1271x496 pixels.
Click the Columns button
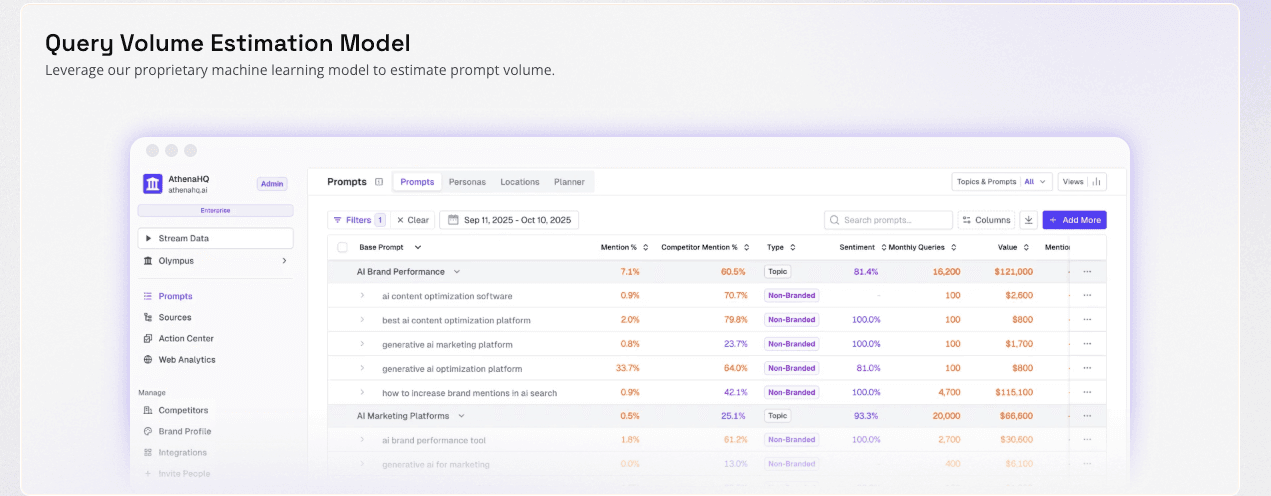986,220
